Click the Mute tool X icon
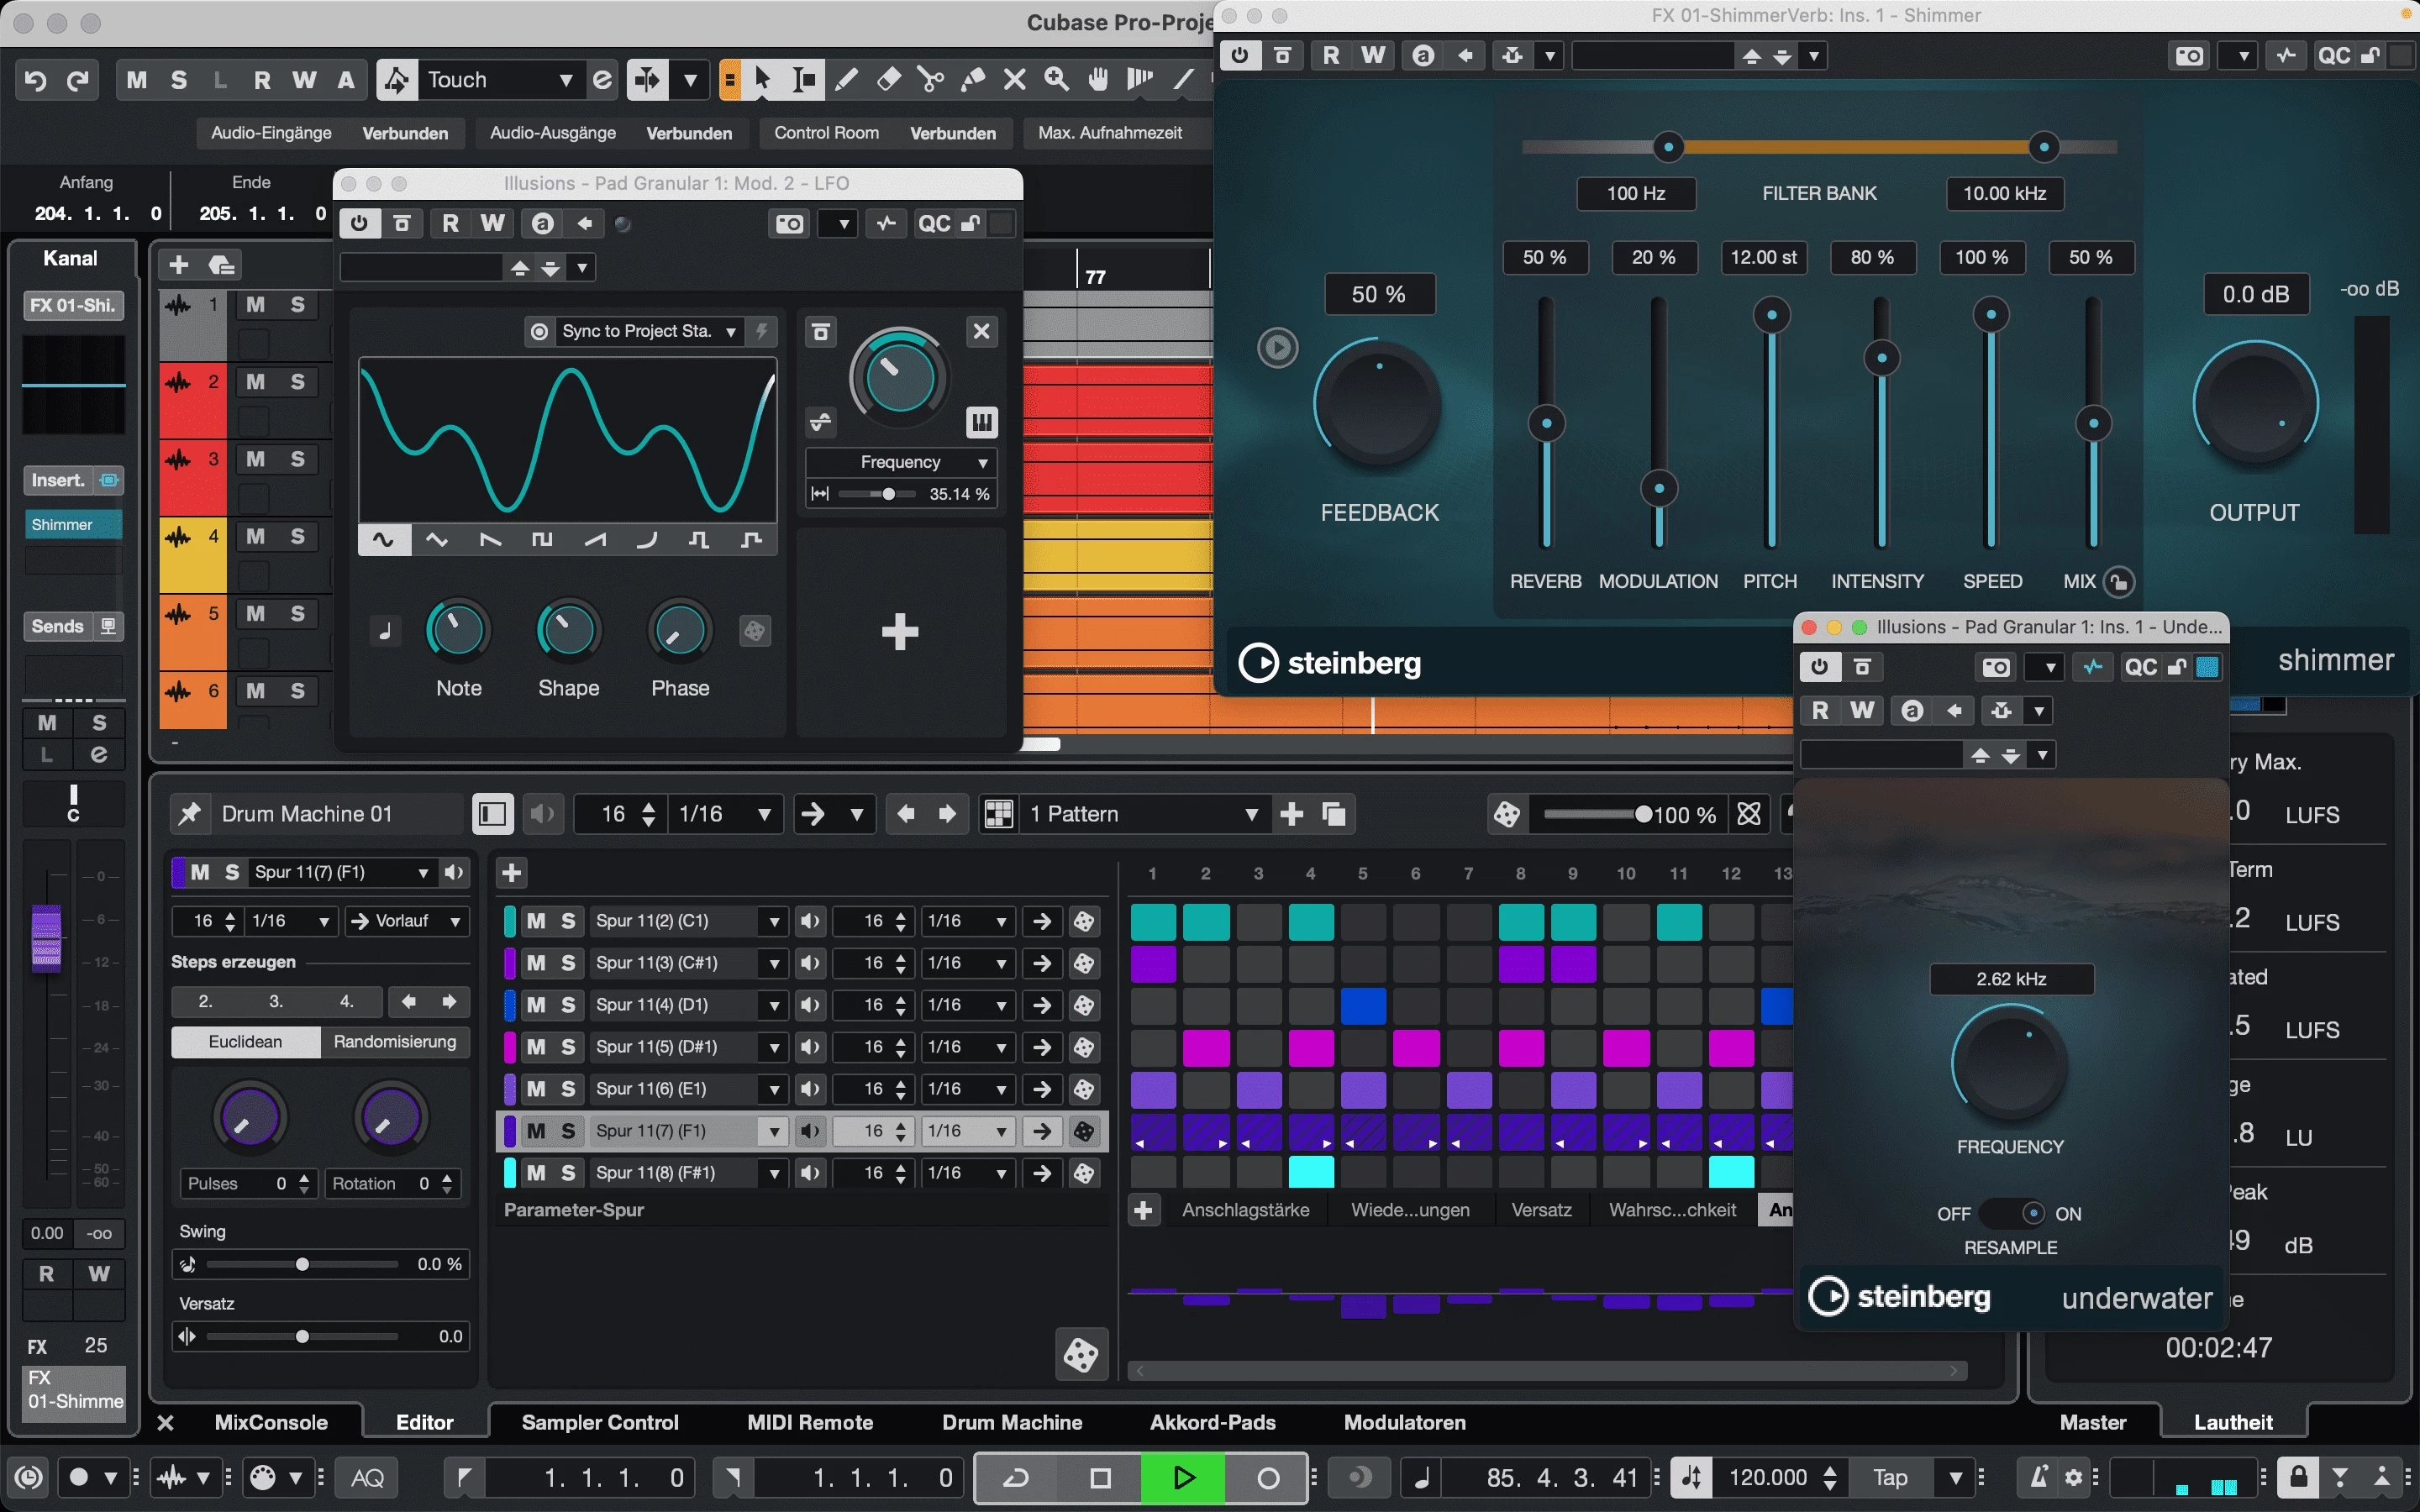Image resolution: width=2420 pixels, height=1512 pixels. [1014, 80]
